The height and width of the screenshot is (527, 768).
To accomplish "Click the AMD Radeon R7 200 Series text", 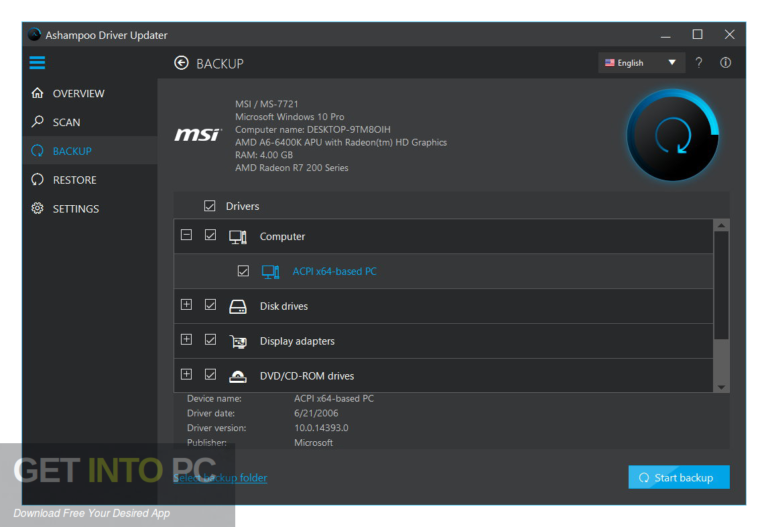I will click(x=291, y=168).
